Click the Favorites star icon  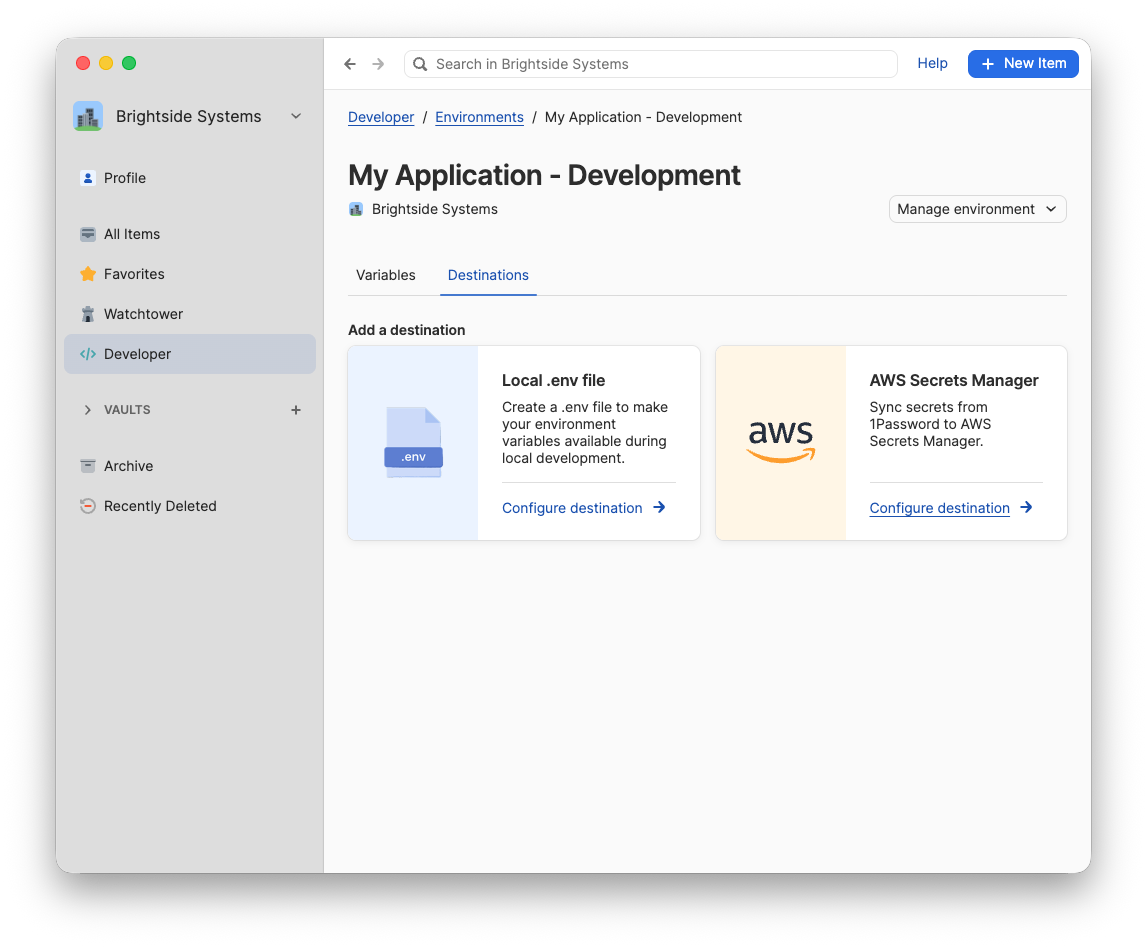[88, 273]
